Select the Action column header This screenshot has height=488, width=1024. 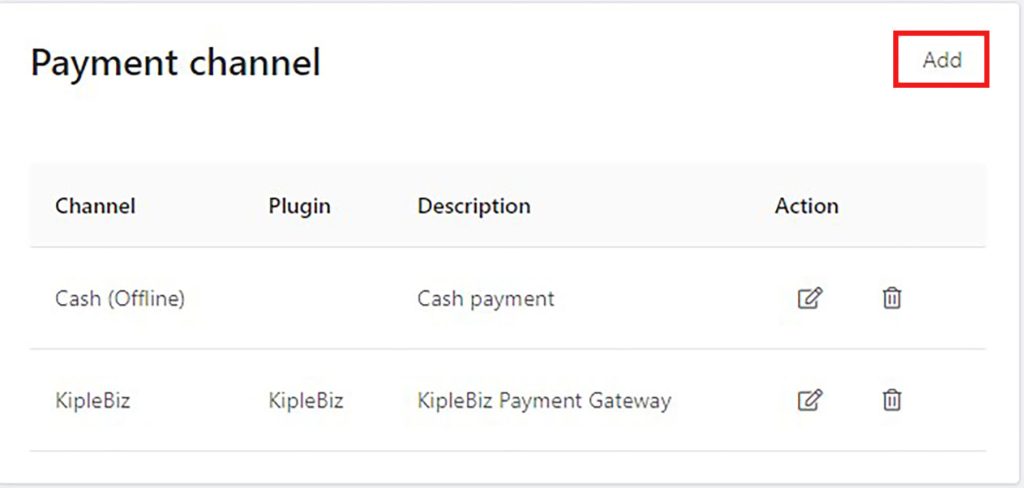[x=807, y=206]
